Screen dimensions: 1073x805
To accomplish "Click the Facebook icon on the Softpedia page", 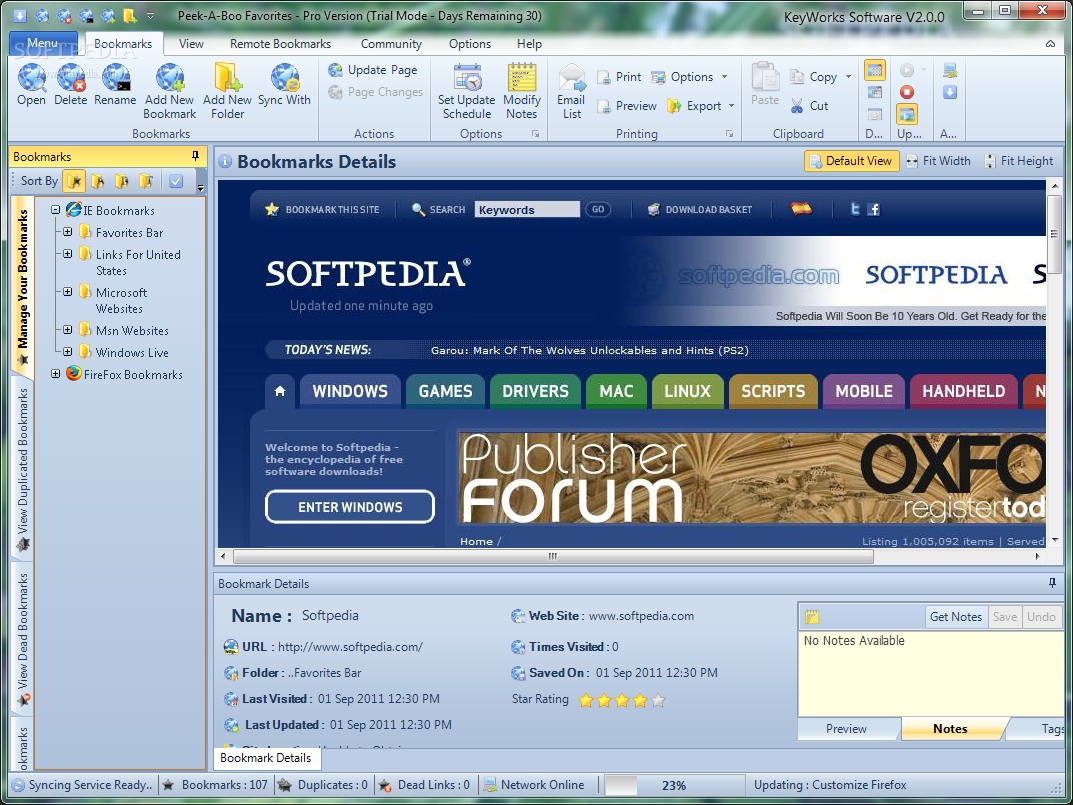I will tap(874, 209).
